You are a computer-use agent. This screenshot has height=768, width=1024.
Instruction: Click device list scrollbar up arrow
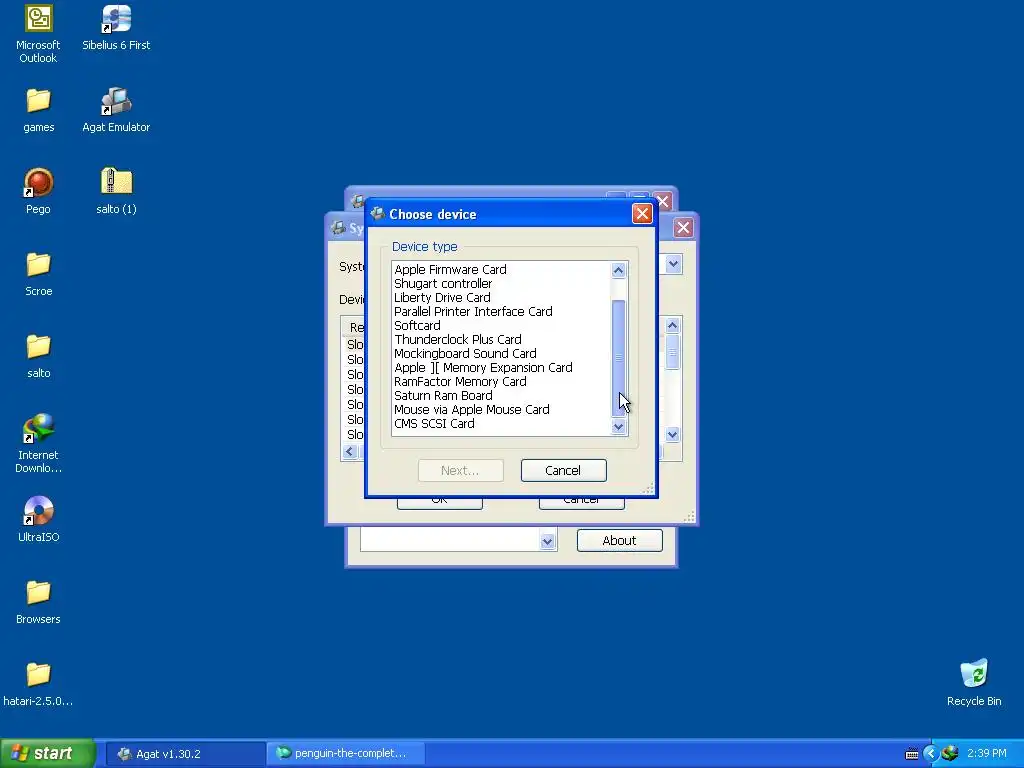point(618,270)
